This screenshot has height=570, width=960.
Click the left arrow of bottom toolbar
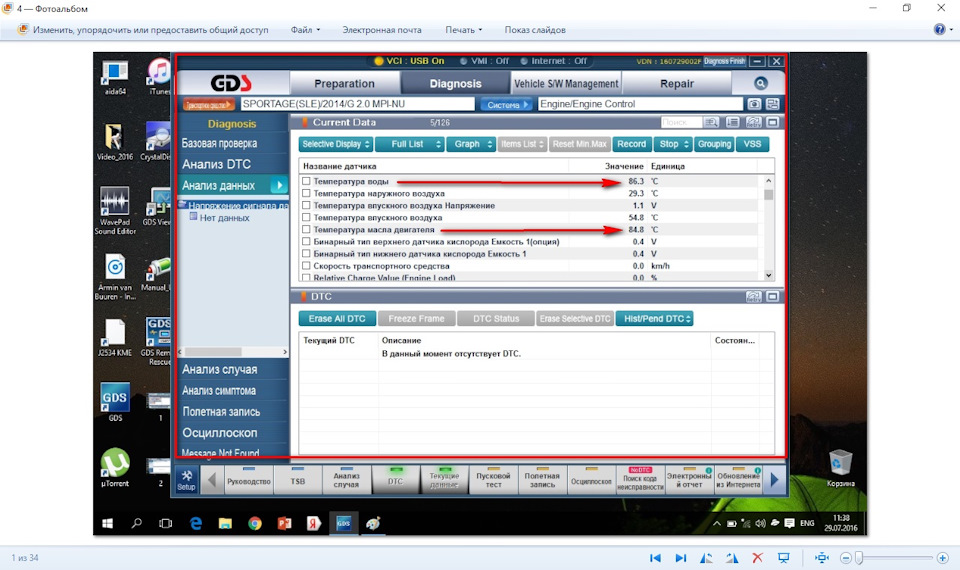click(x=212, y=480)
